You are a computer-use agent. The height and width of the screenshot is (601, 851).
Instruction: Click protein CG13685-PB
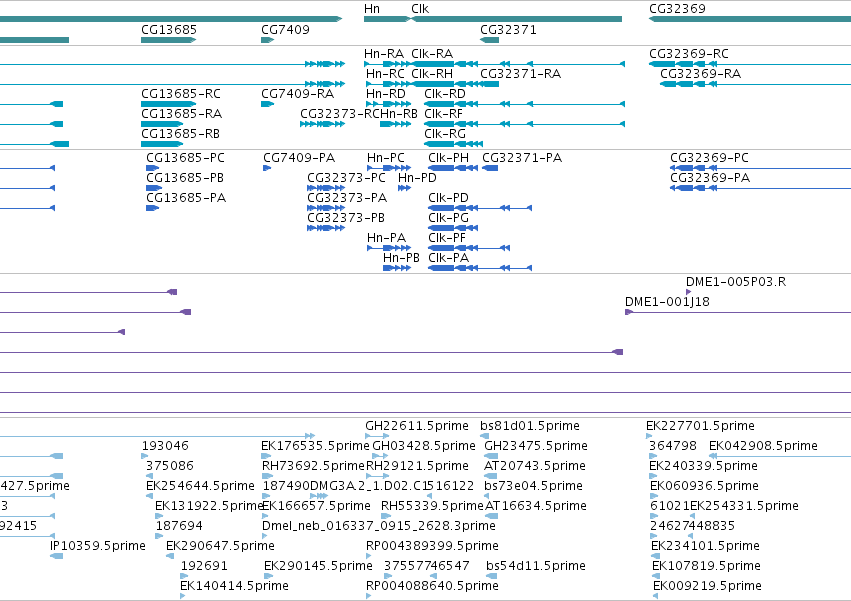point(185,178)
